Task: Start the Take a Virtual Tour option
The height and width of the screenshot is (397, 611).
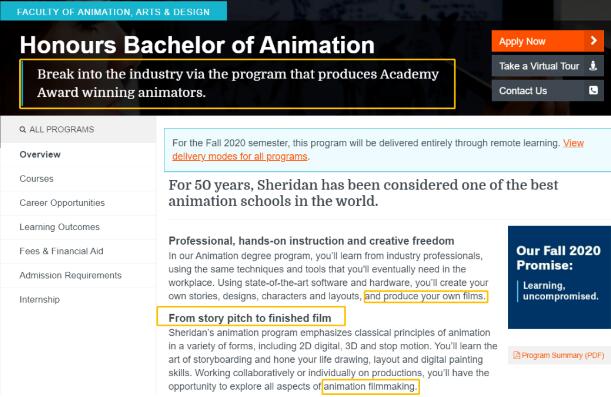Action: point(547,66)
